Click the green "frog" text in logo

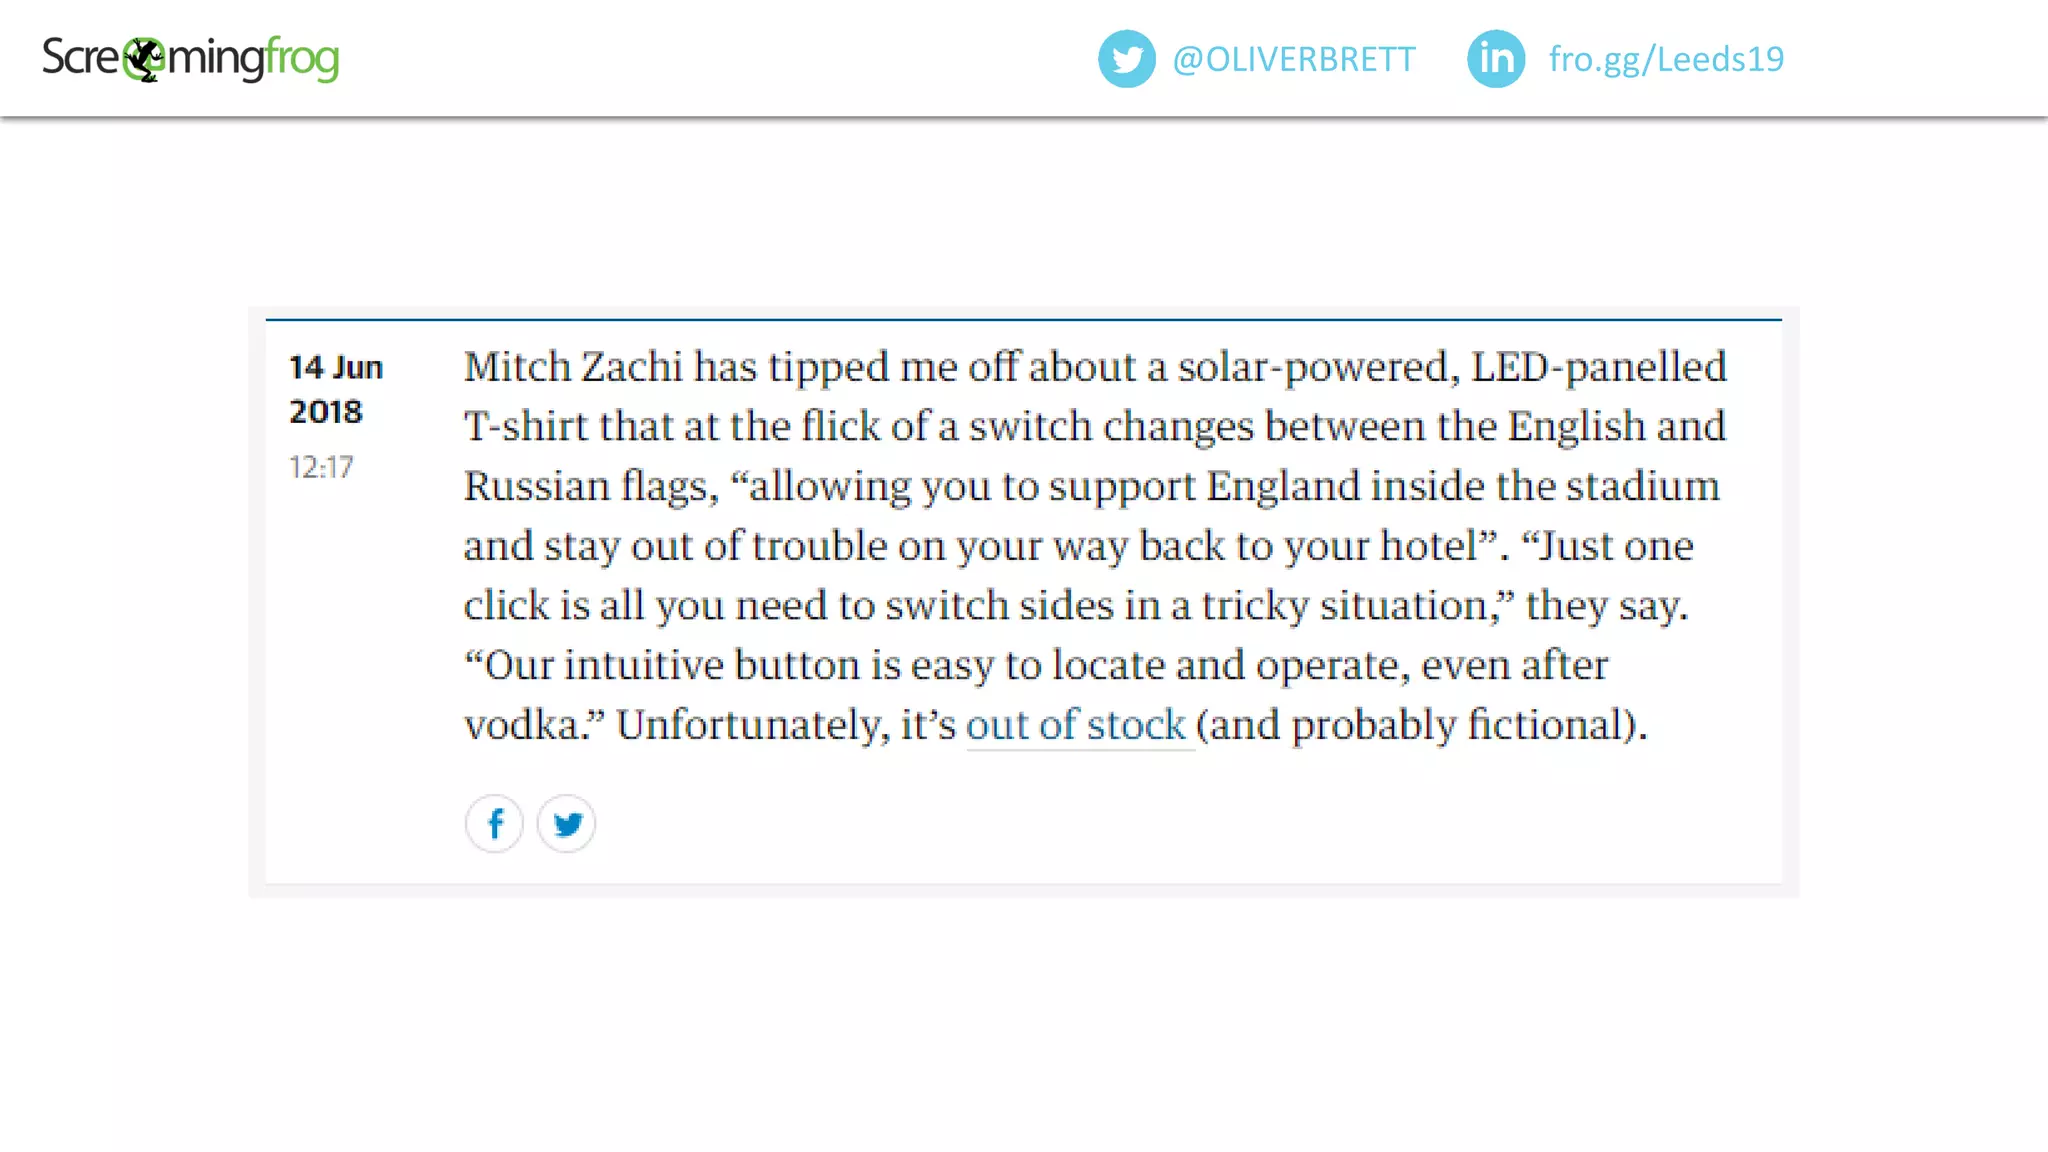click(302, 60)
